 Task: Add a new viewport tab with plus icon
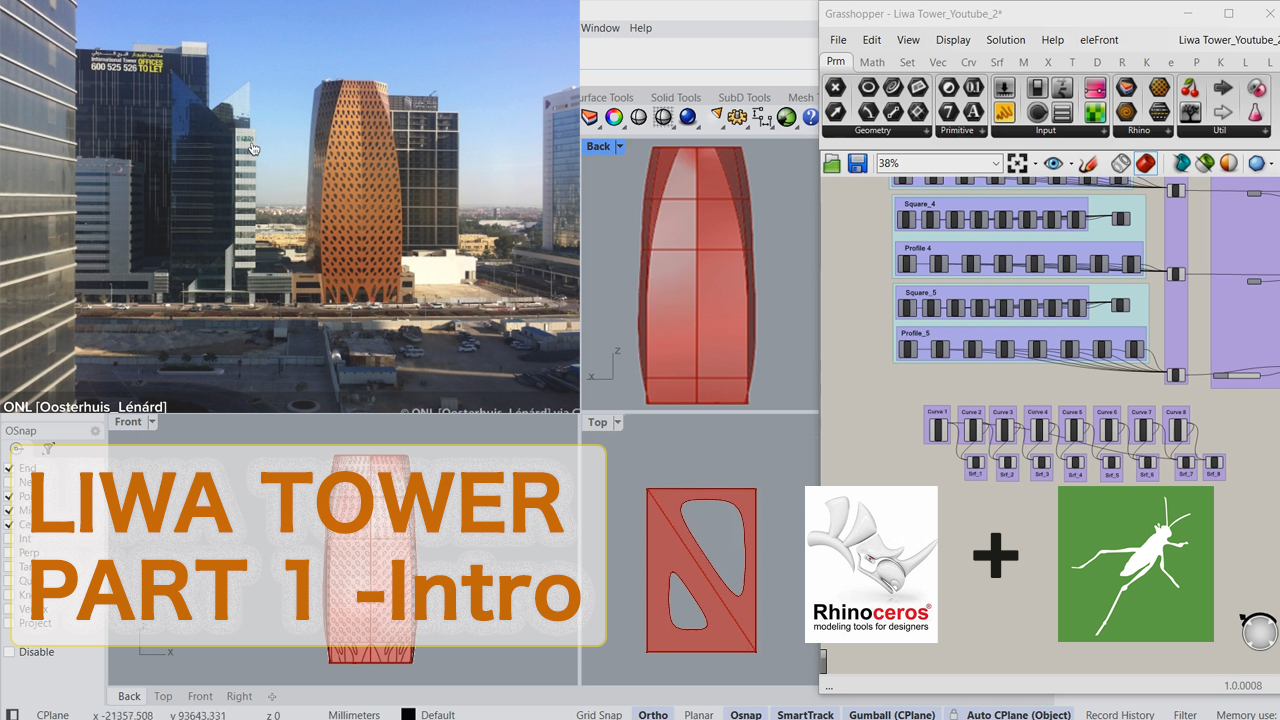pos(272,696)
